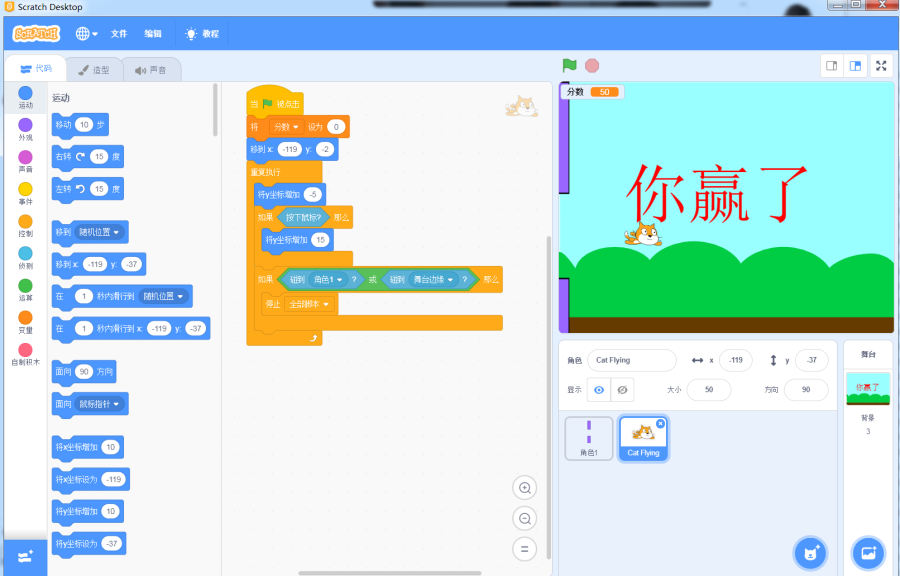Delete the Cat Flying sprite with its X

point(660,424)
